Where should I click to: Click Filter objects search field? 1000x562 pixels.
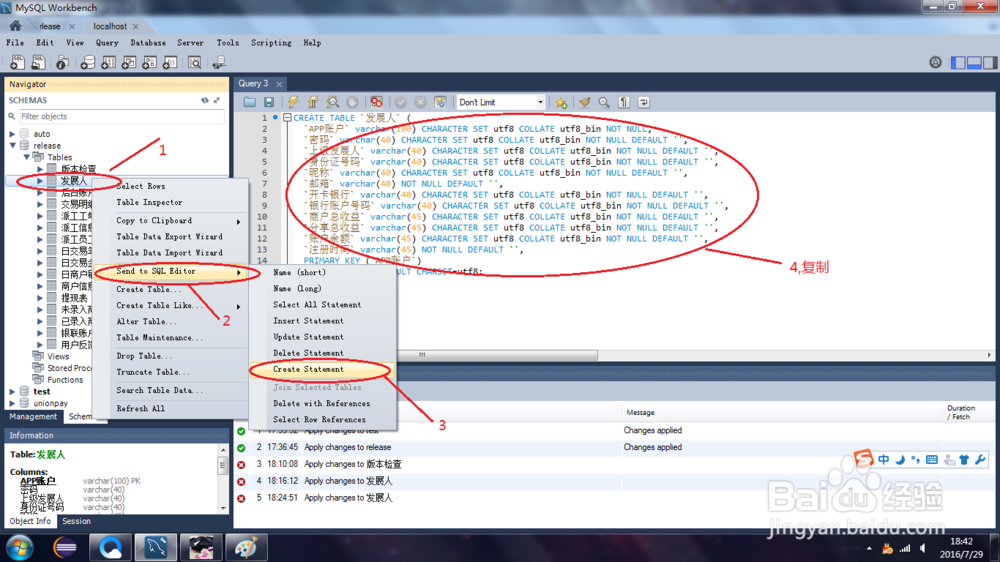(121, 116)
